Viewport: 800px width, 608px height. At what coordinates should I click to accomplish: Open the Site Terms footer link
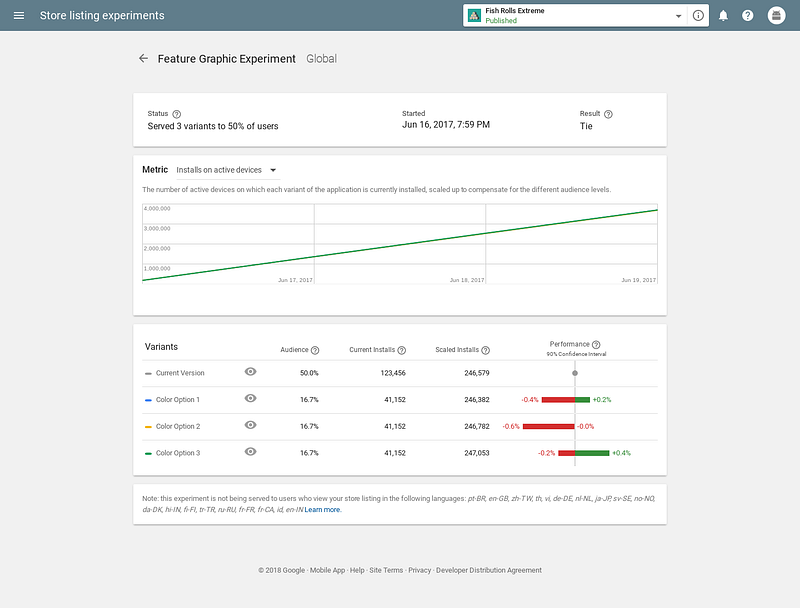(386, 570)
